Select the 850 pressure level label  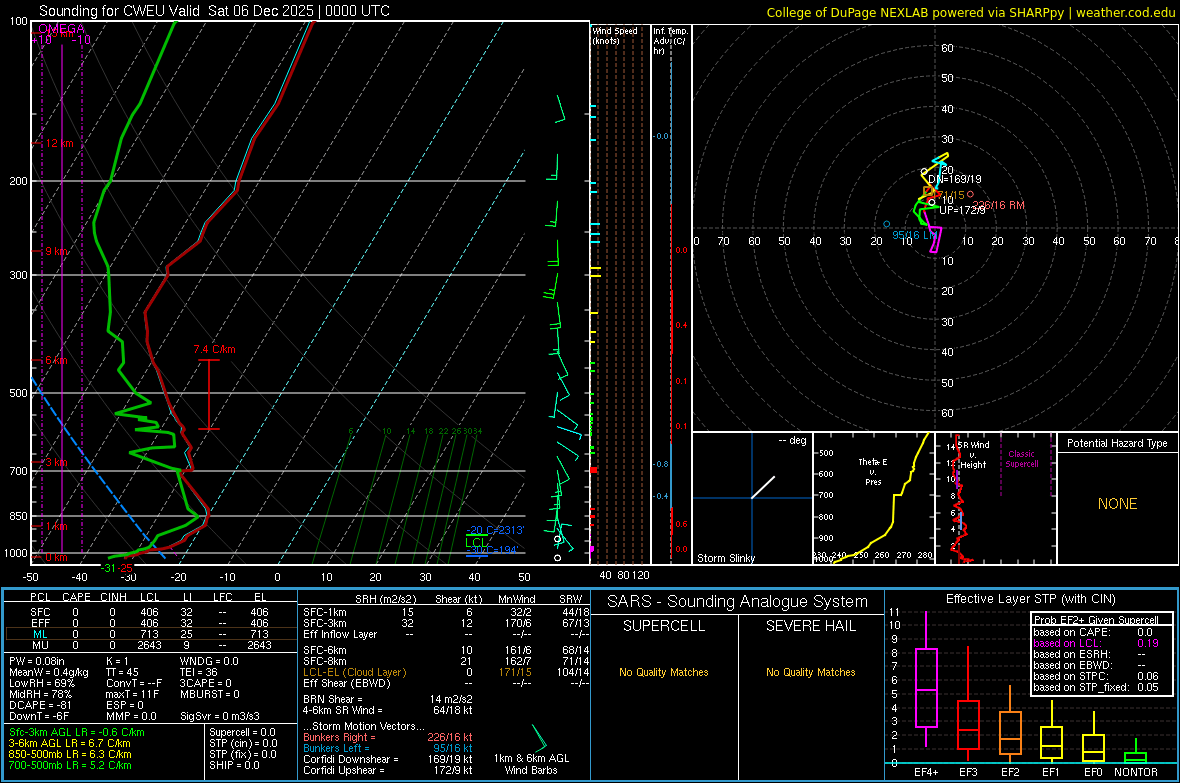[x=18, y=516]
